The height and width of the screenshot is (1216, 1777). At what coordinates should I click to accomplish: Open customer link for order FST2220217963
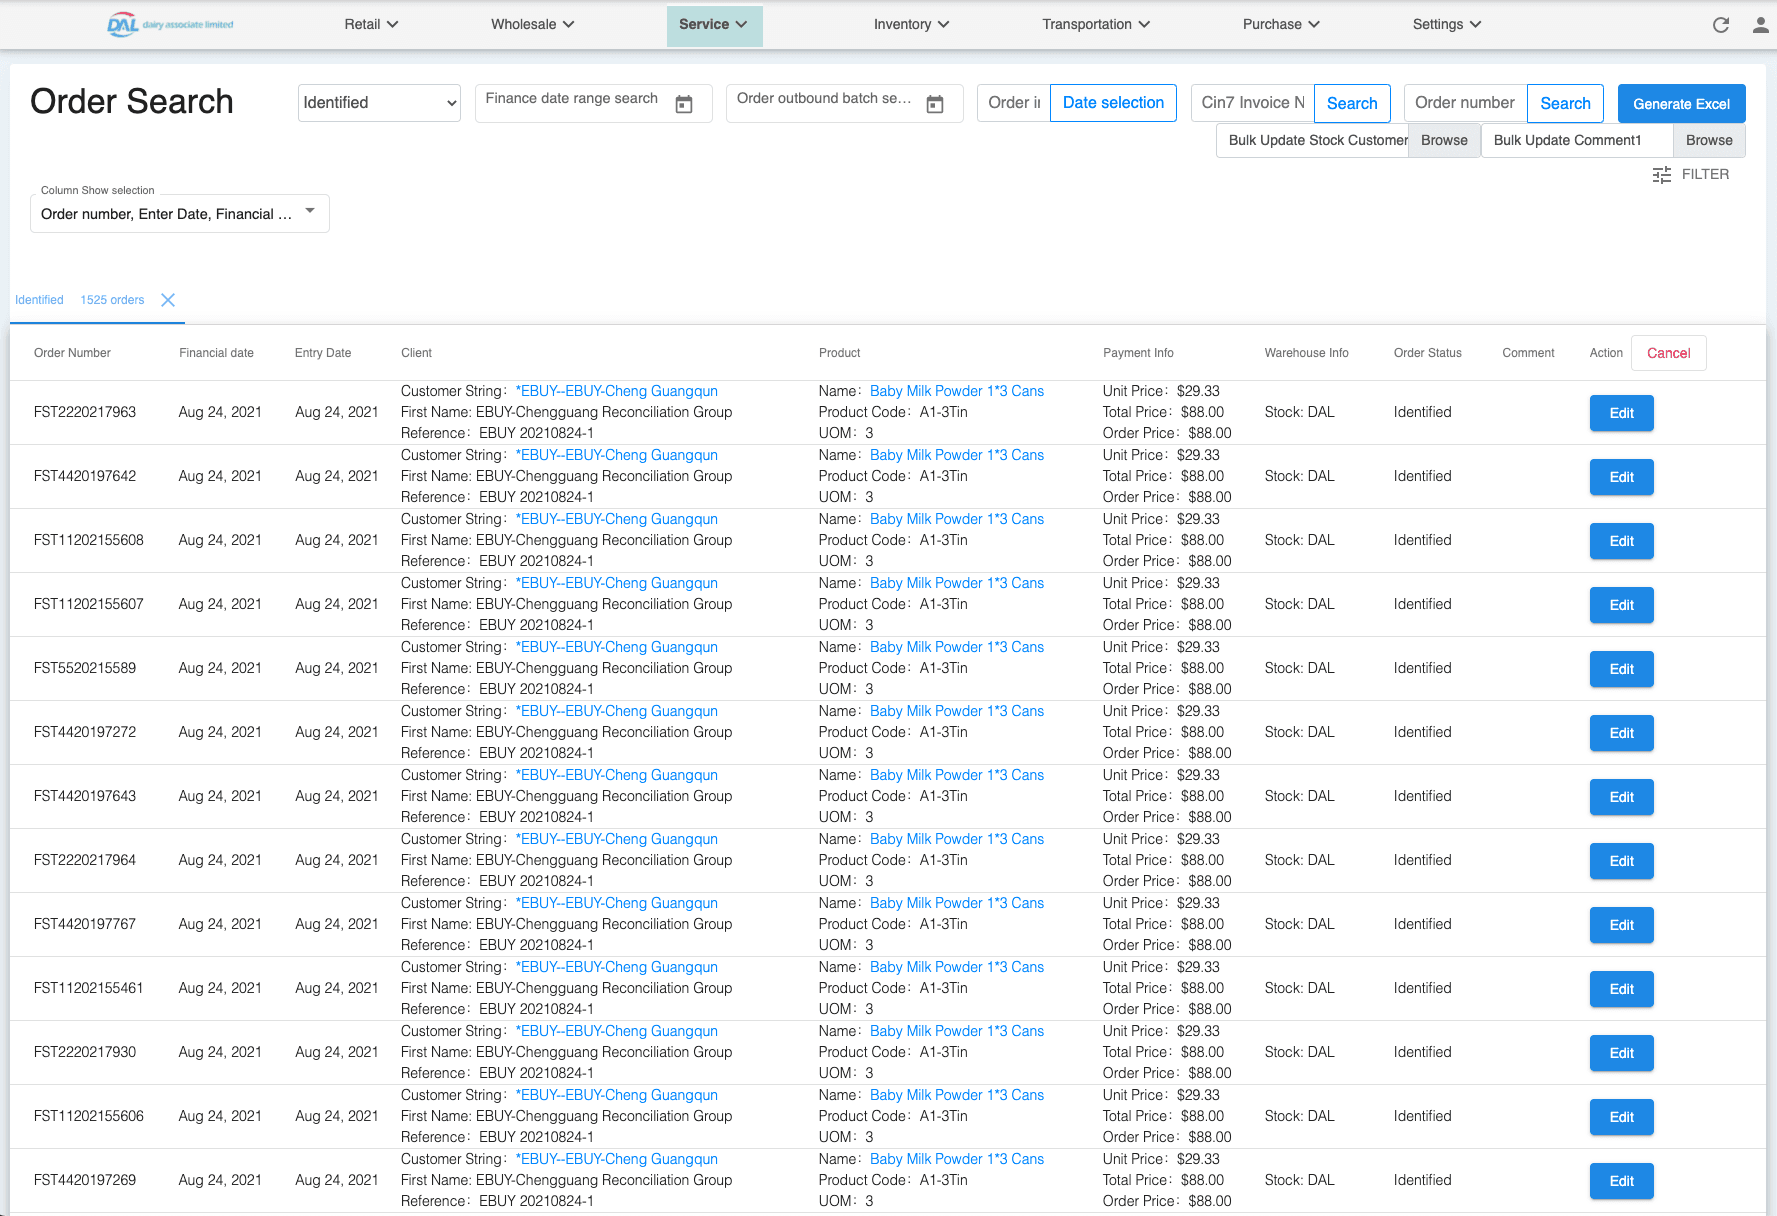click(617, 391)
